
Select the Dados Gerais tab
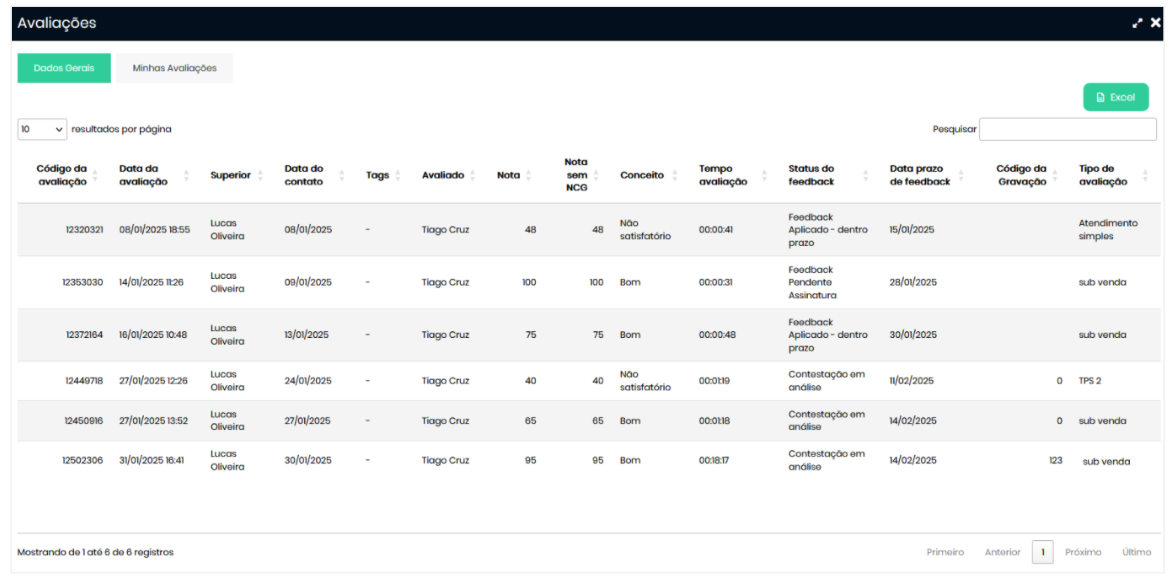click(x=64, y=68)
